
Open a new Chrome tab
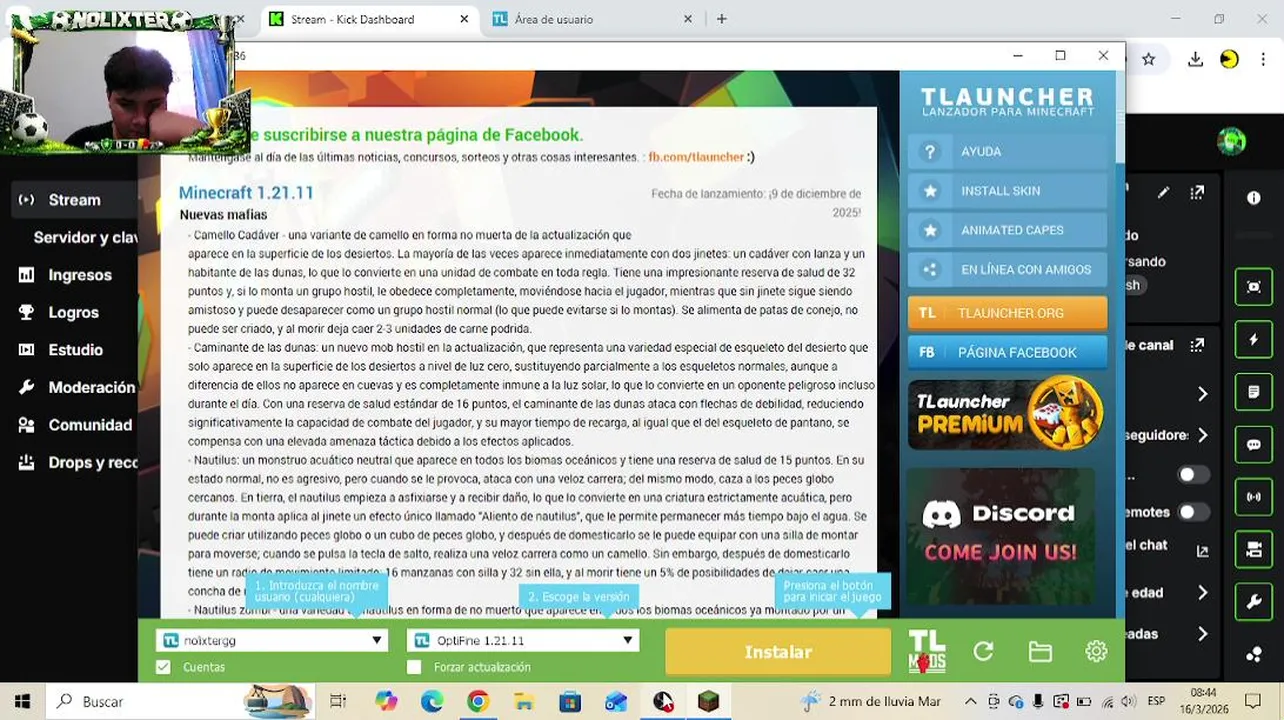point(722,19)
